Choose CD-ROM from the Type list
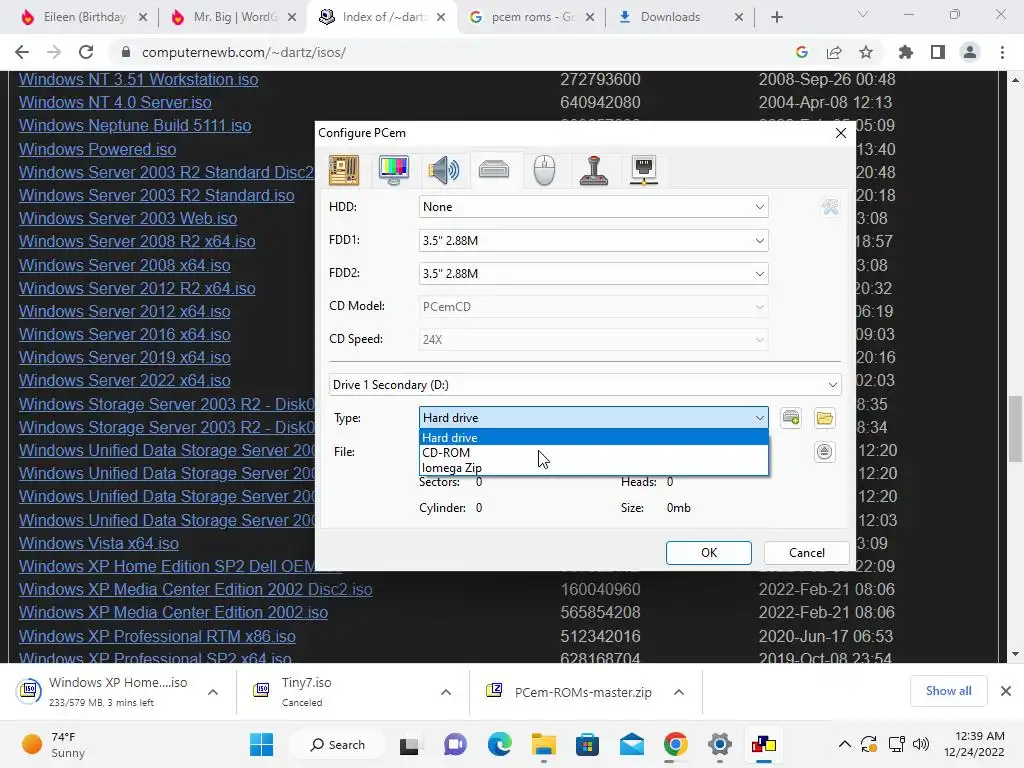The width and height of the screenshot is (1024, 768). click(x=593, y=453)
